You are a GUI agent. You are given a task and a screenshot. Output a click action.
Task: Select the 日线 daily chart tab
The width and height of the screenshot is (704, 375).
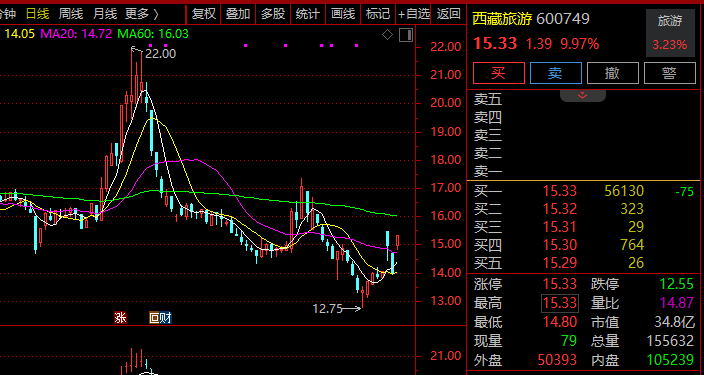click(37, 14)
